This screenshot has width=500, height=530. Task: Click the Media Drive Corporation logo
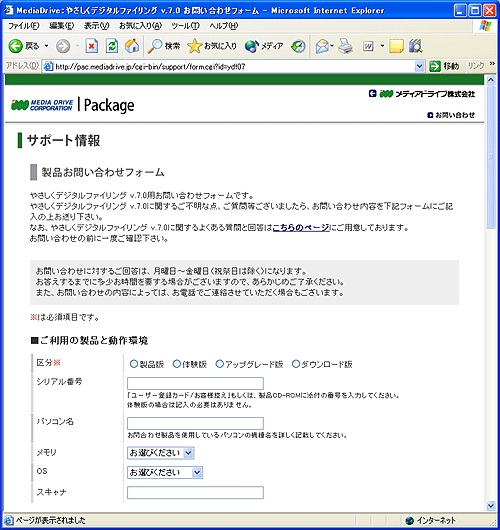tap(42, 105)
